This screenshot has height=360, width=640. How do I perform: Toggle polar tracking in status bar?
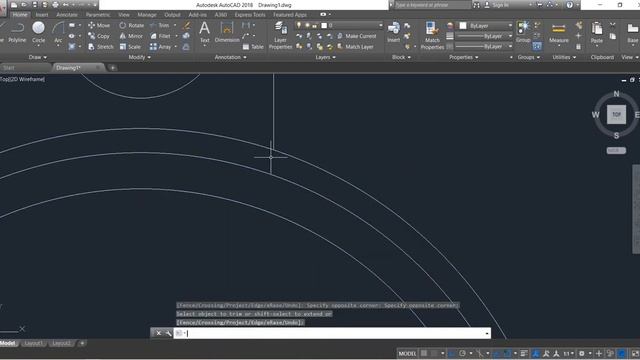coord(462,353)
